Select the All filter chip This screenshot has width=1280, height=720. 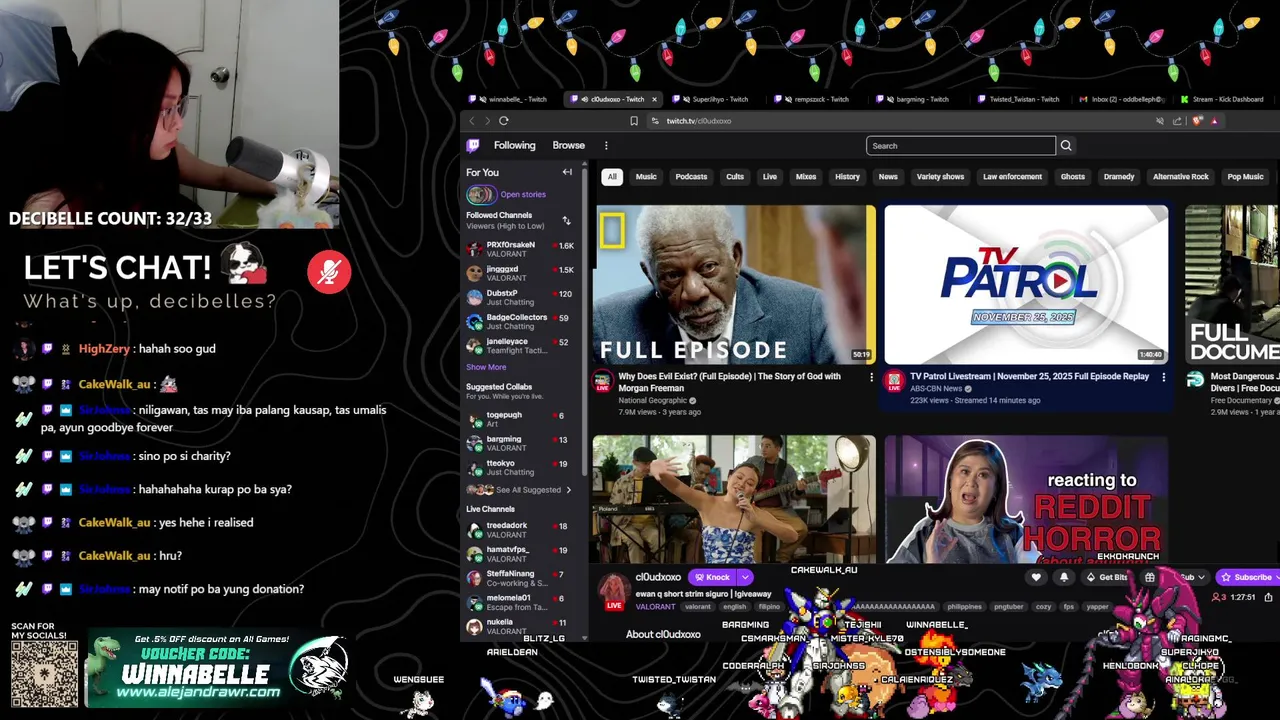[x=612, y=177]
